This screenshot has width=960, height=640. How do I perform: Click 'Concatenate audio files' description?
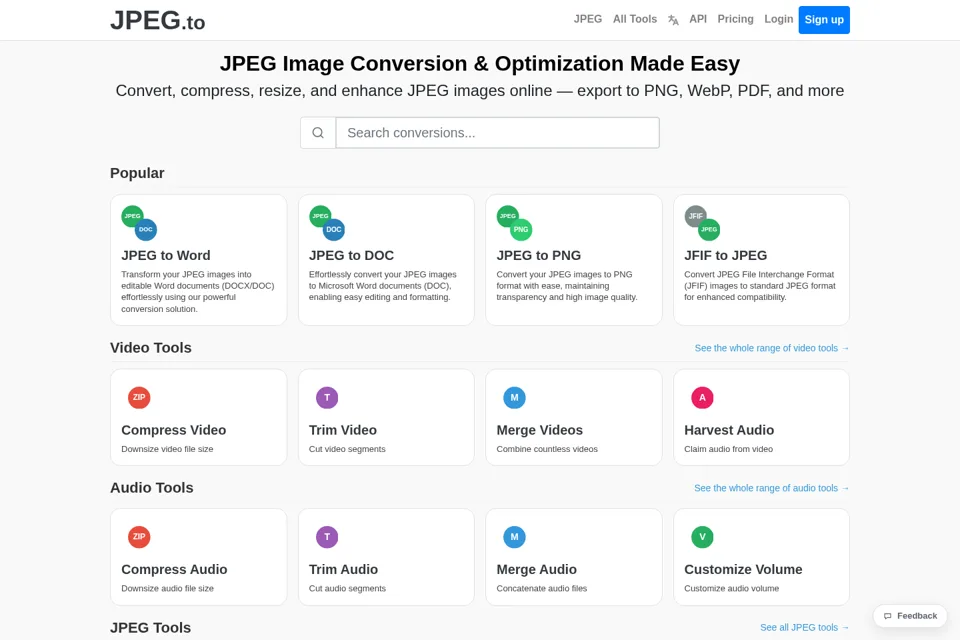542,589
